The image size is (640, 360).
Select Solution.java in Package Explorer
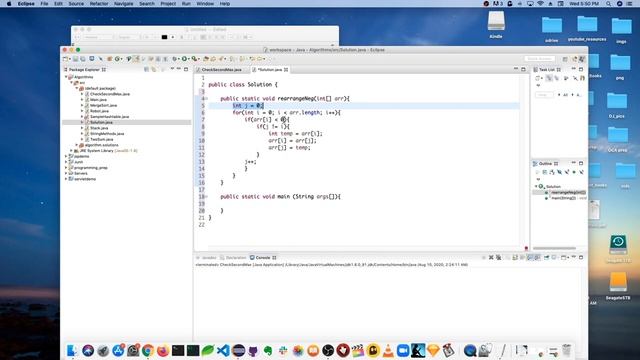(x=101, y=122)
